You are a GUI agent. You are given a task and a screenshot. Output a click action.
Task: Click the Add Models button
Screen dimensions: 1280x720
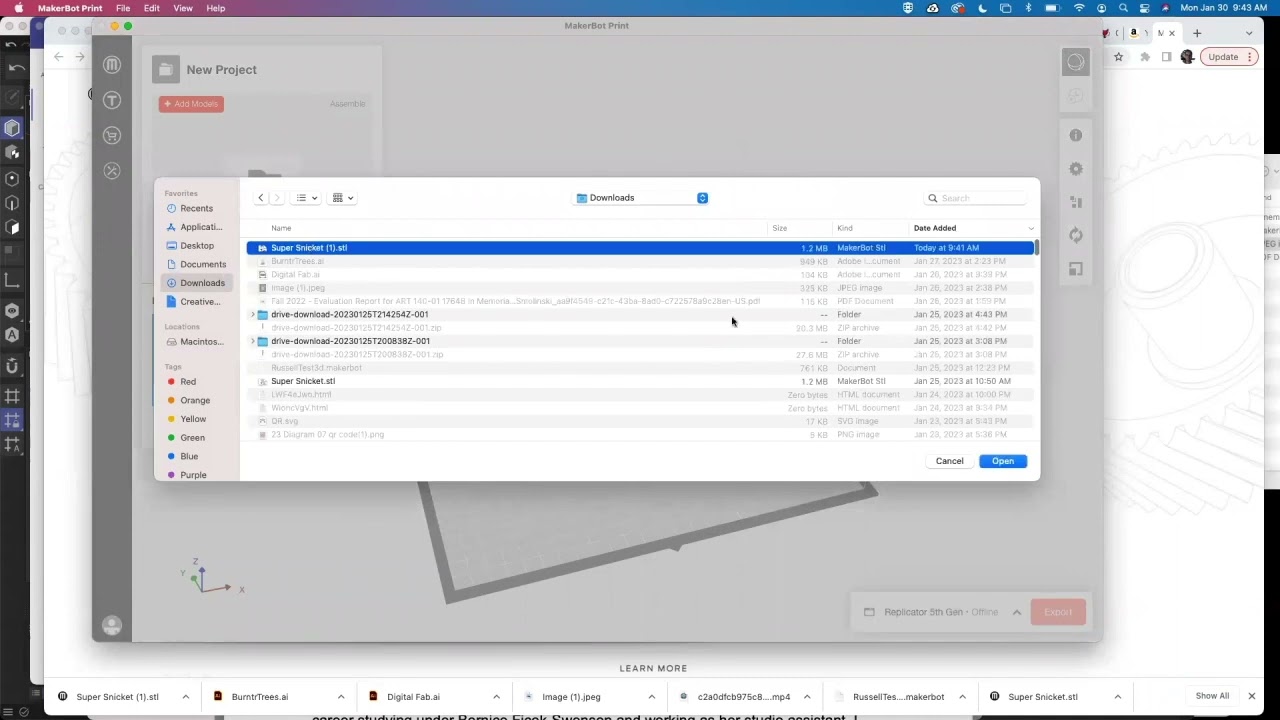click(x=191, y=104)
